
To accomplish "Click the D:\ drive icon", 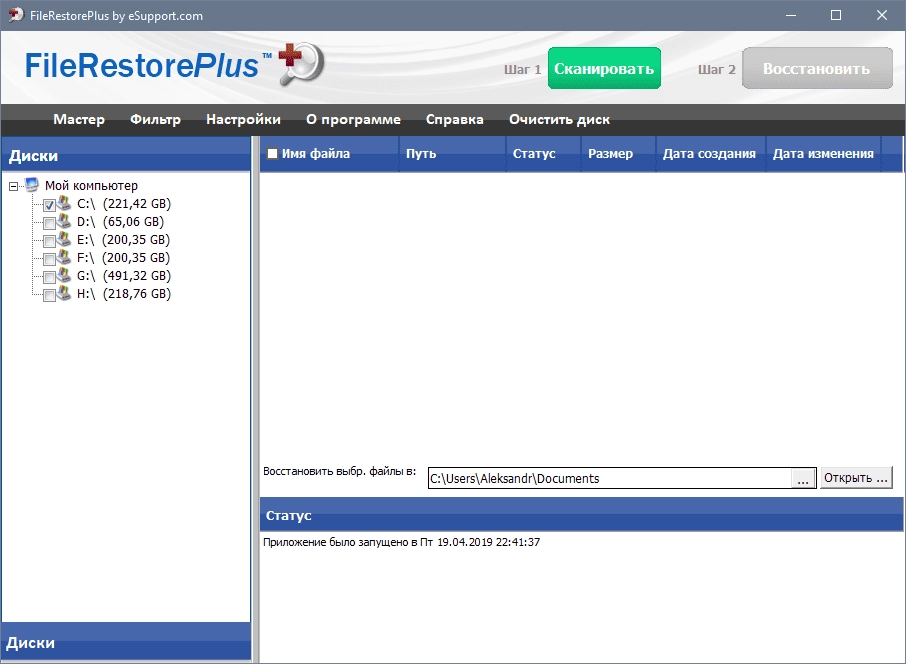I will (x=64, y=221).
